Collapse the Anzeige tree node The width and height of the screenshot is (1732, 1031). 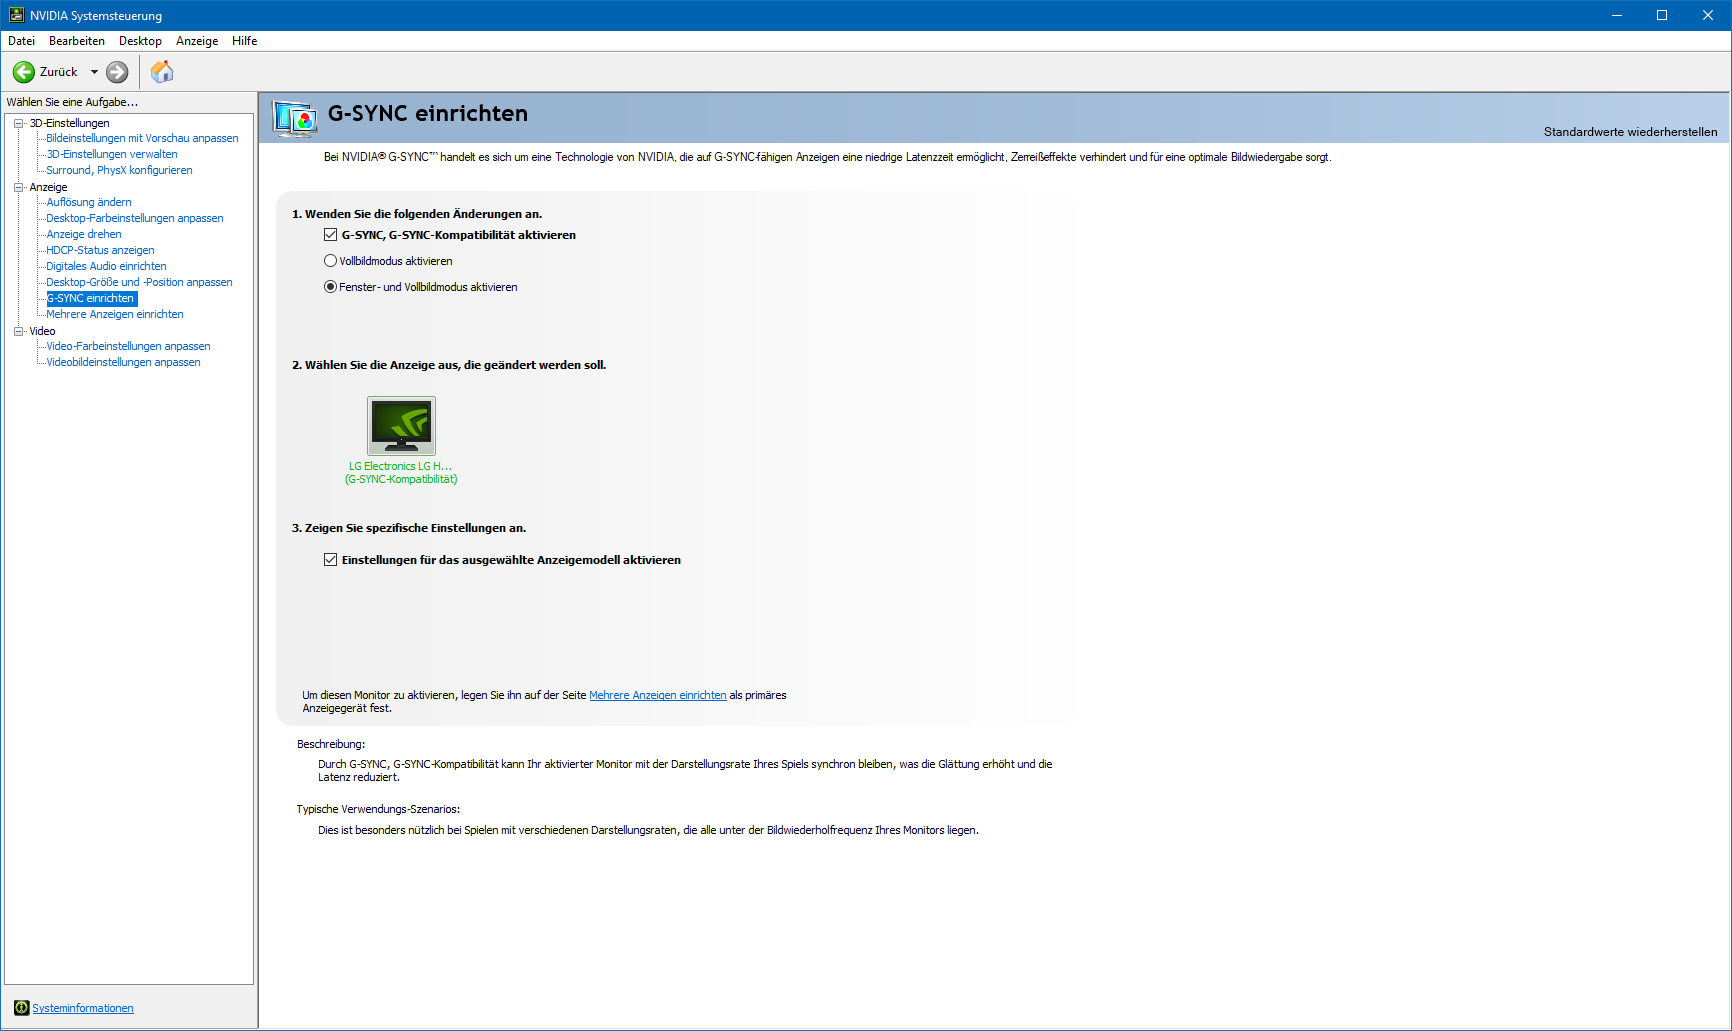coord(18,187)
